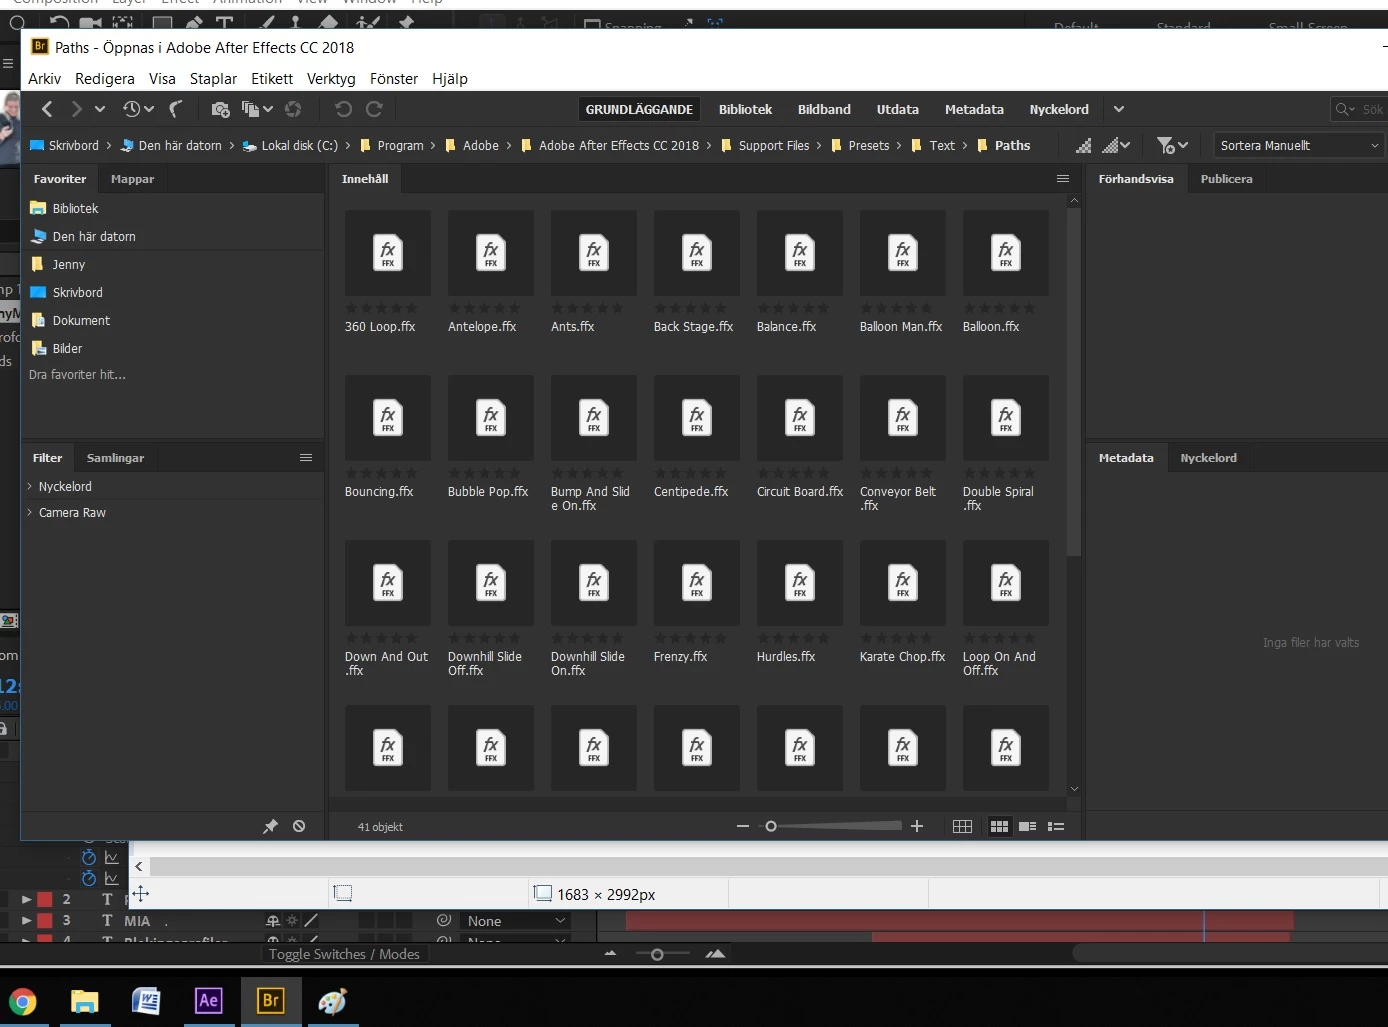Toggle the keep filter pin icon
The image size is (1388, 1027).
coord(270,826)
